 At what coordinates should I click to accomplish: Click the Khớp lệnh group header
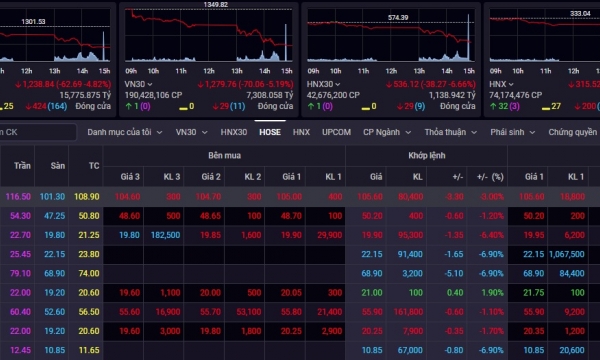coord(426,155)
